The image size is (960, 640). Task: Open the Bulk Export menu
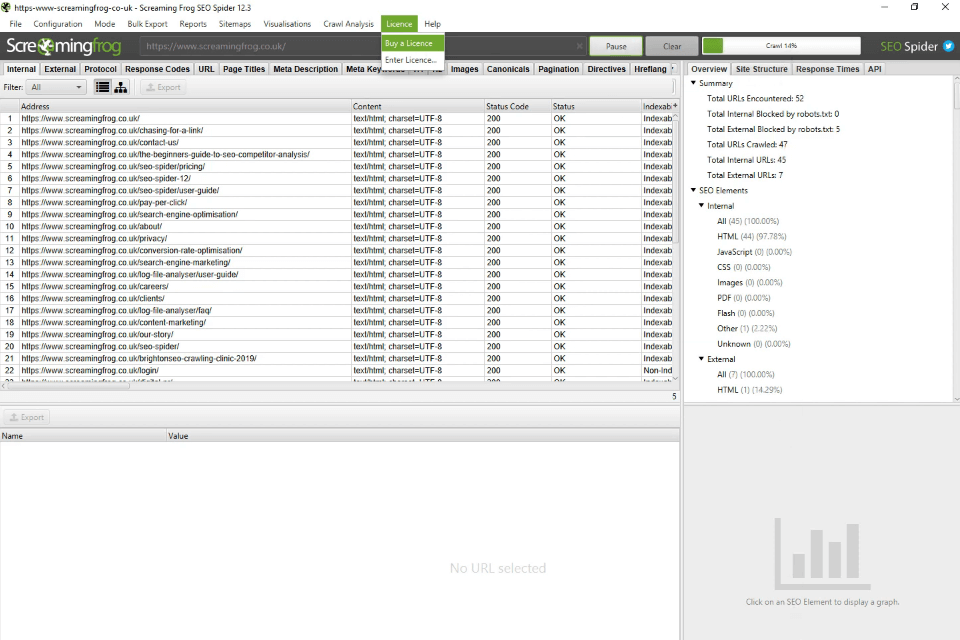click(147, 24)
